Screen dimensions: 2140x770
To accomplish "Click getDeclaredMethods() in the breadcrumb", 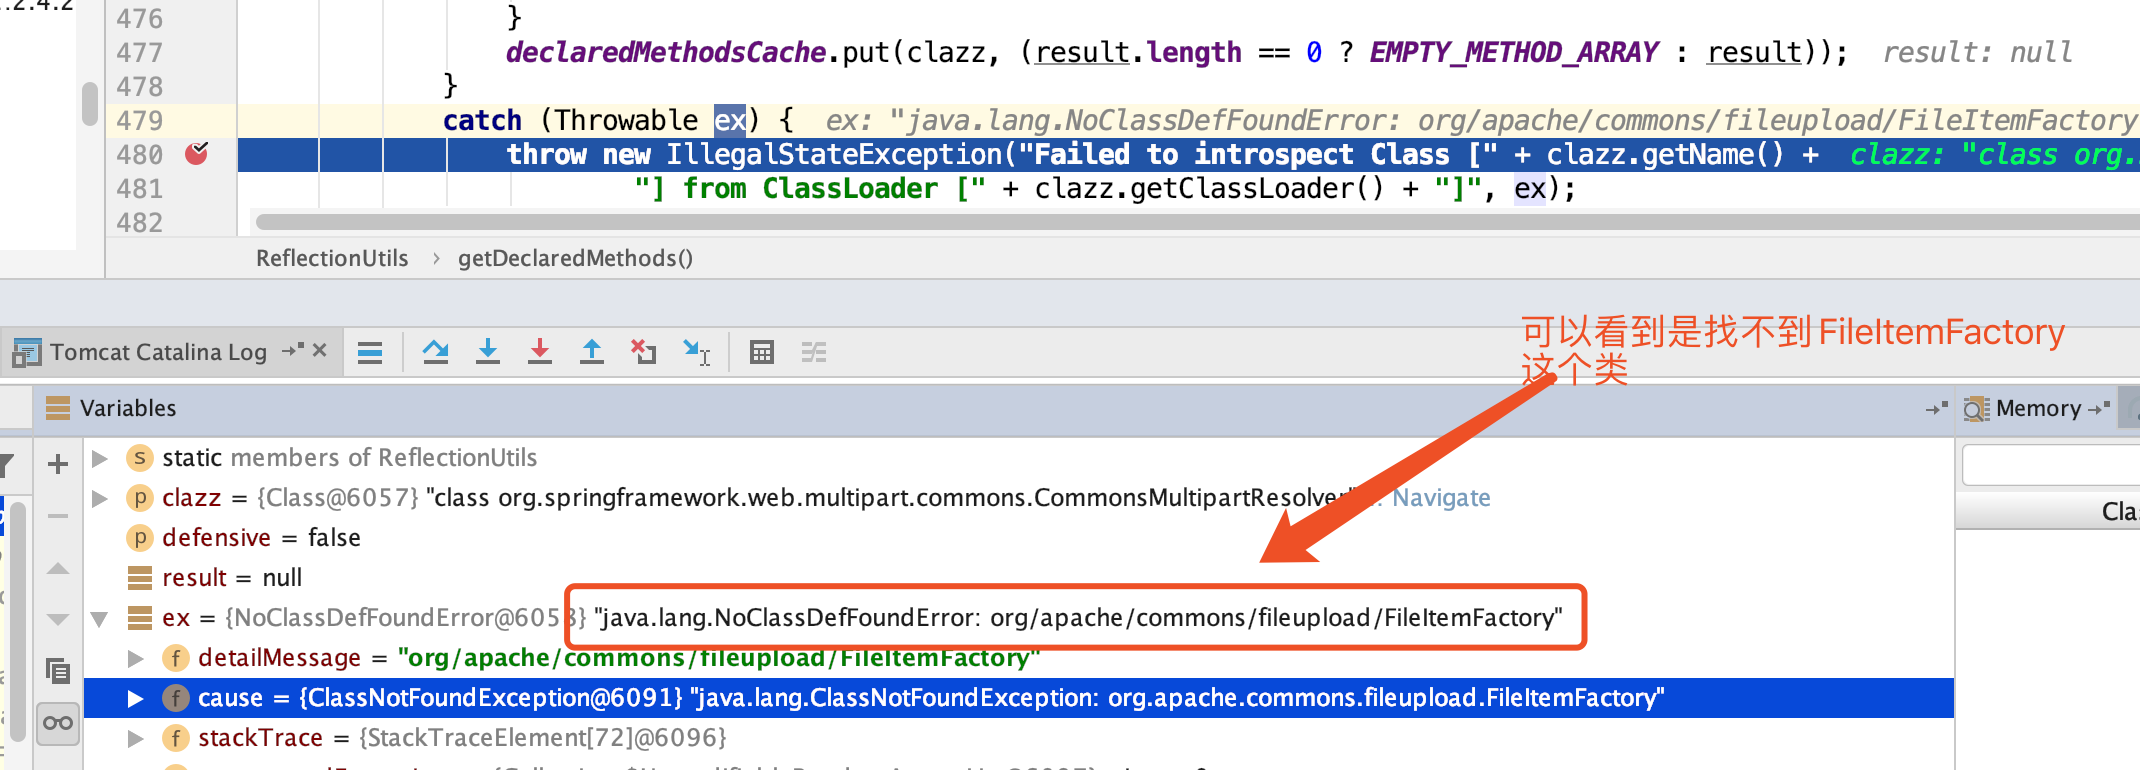I will (575, 258).
